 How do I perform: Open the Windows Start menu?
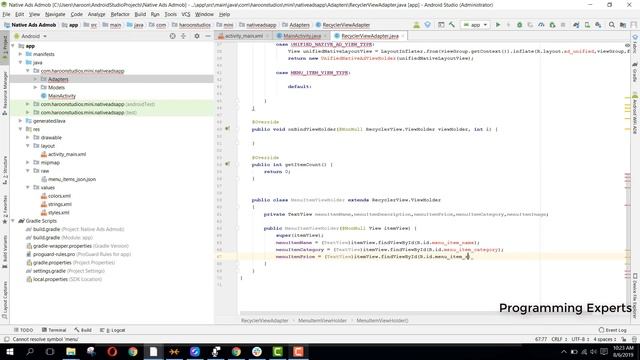tap(9, 351)
